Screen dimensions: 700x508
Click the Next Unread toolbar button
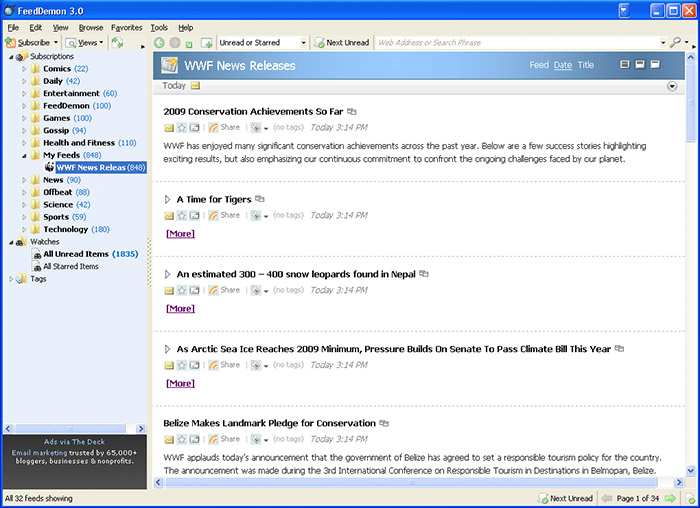(x=341, y=43)
